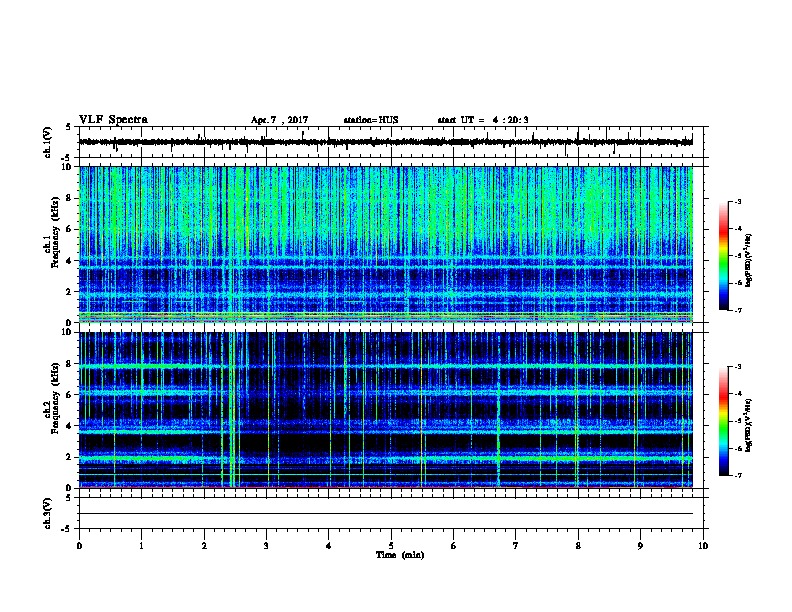Click the "station=HUS" header label
This screenshot has width=792, height=612.
[371, 120]
